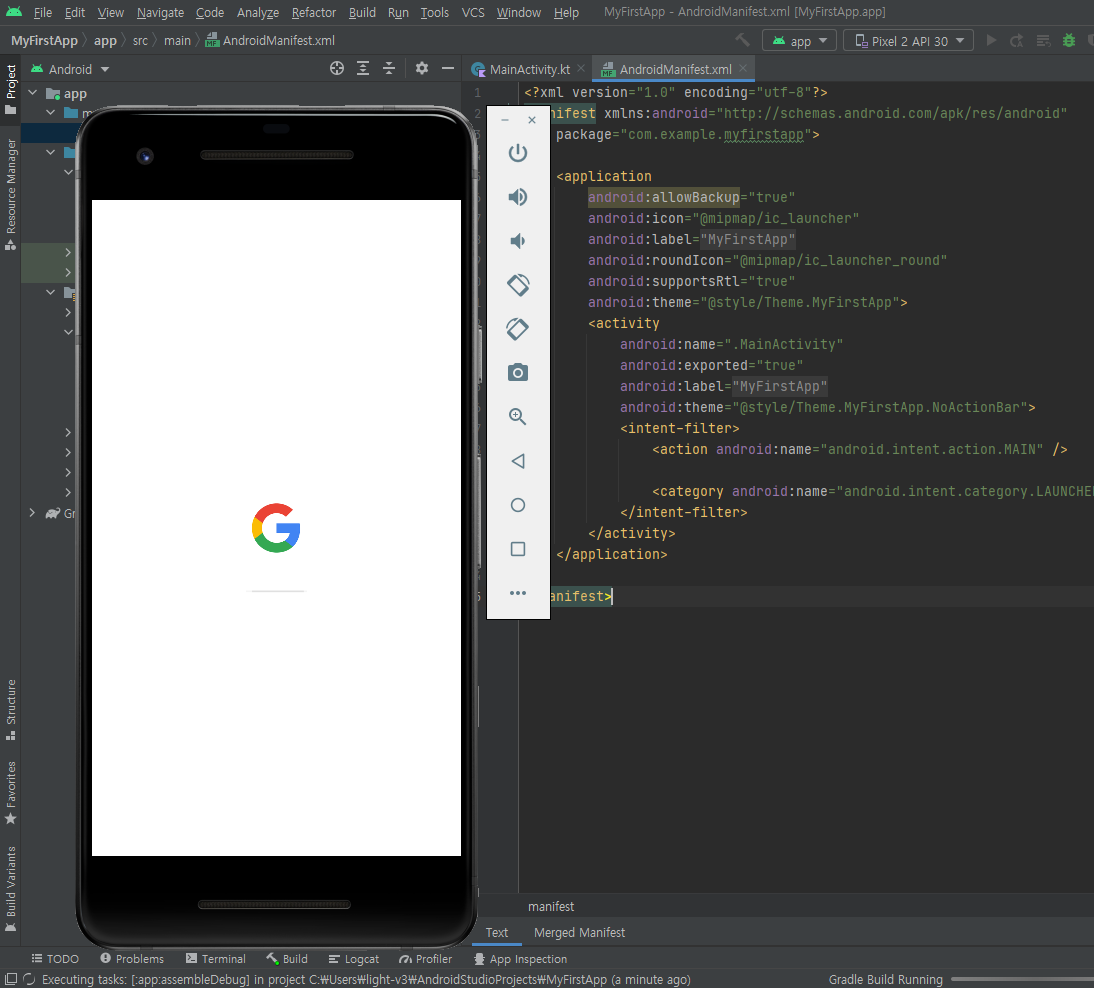Tap emulator Back triangle button

click(x=518, y=461)
